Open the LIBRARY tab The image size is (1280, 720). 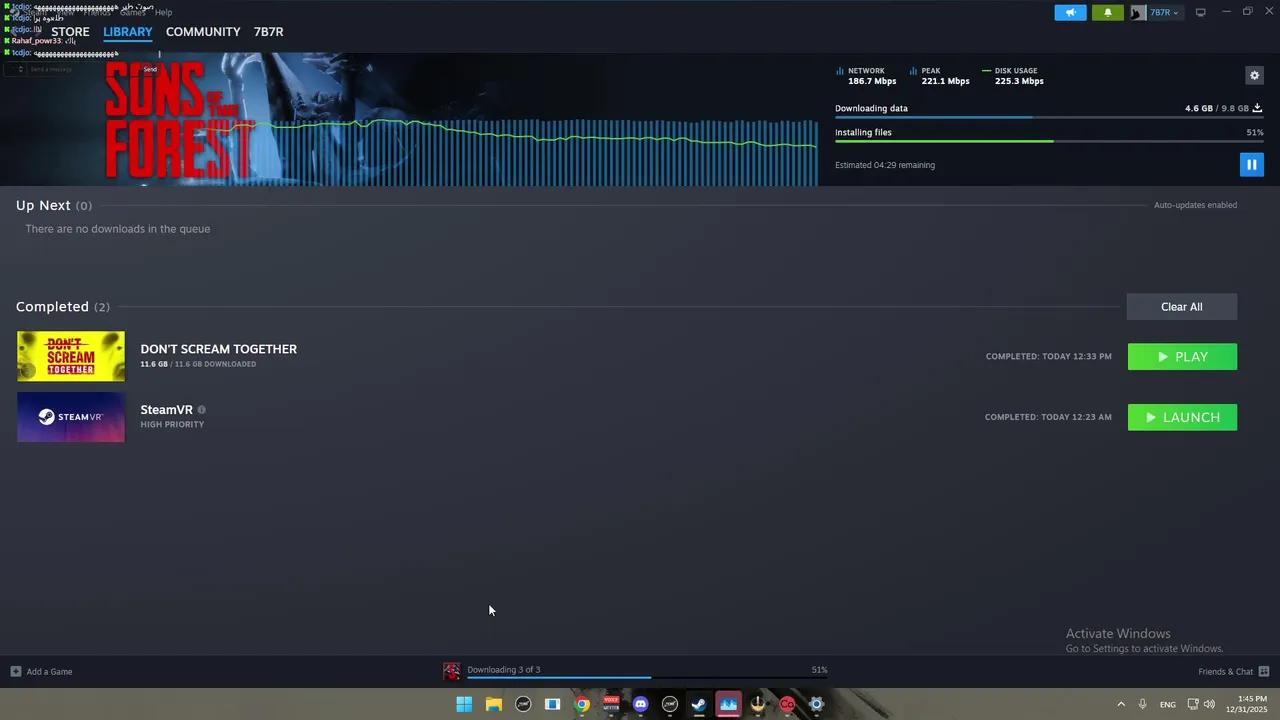click(128, 32)
